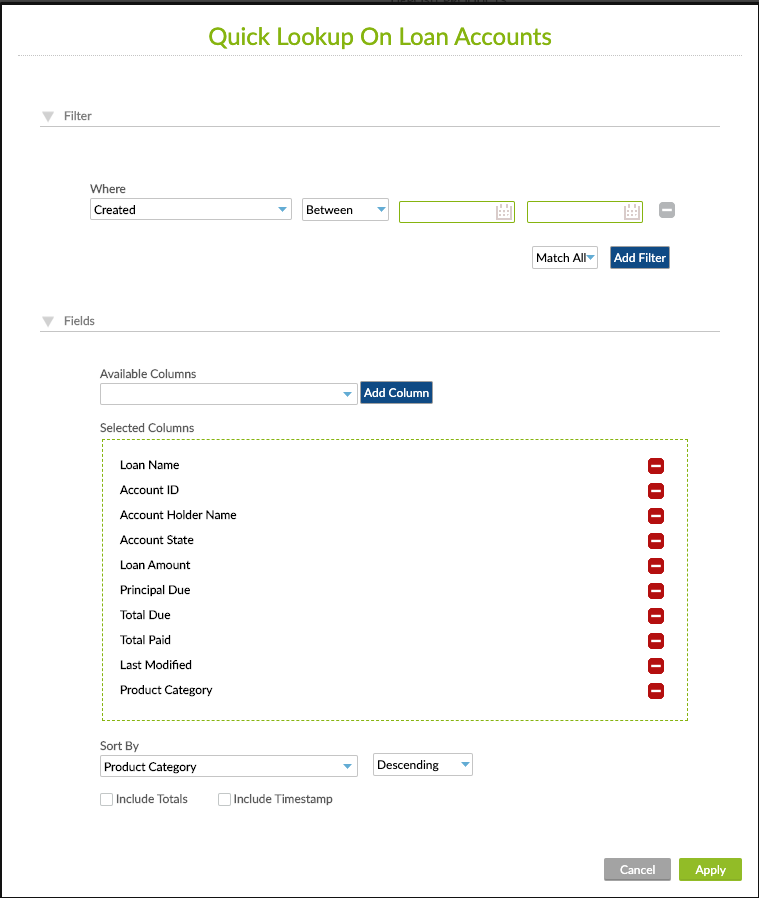The width and height of the screenshot is (759, 898).
Task: Enable the Include Totals checkbox
Action: click(106, 799)
